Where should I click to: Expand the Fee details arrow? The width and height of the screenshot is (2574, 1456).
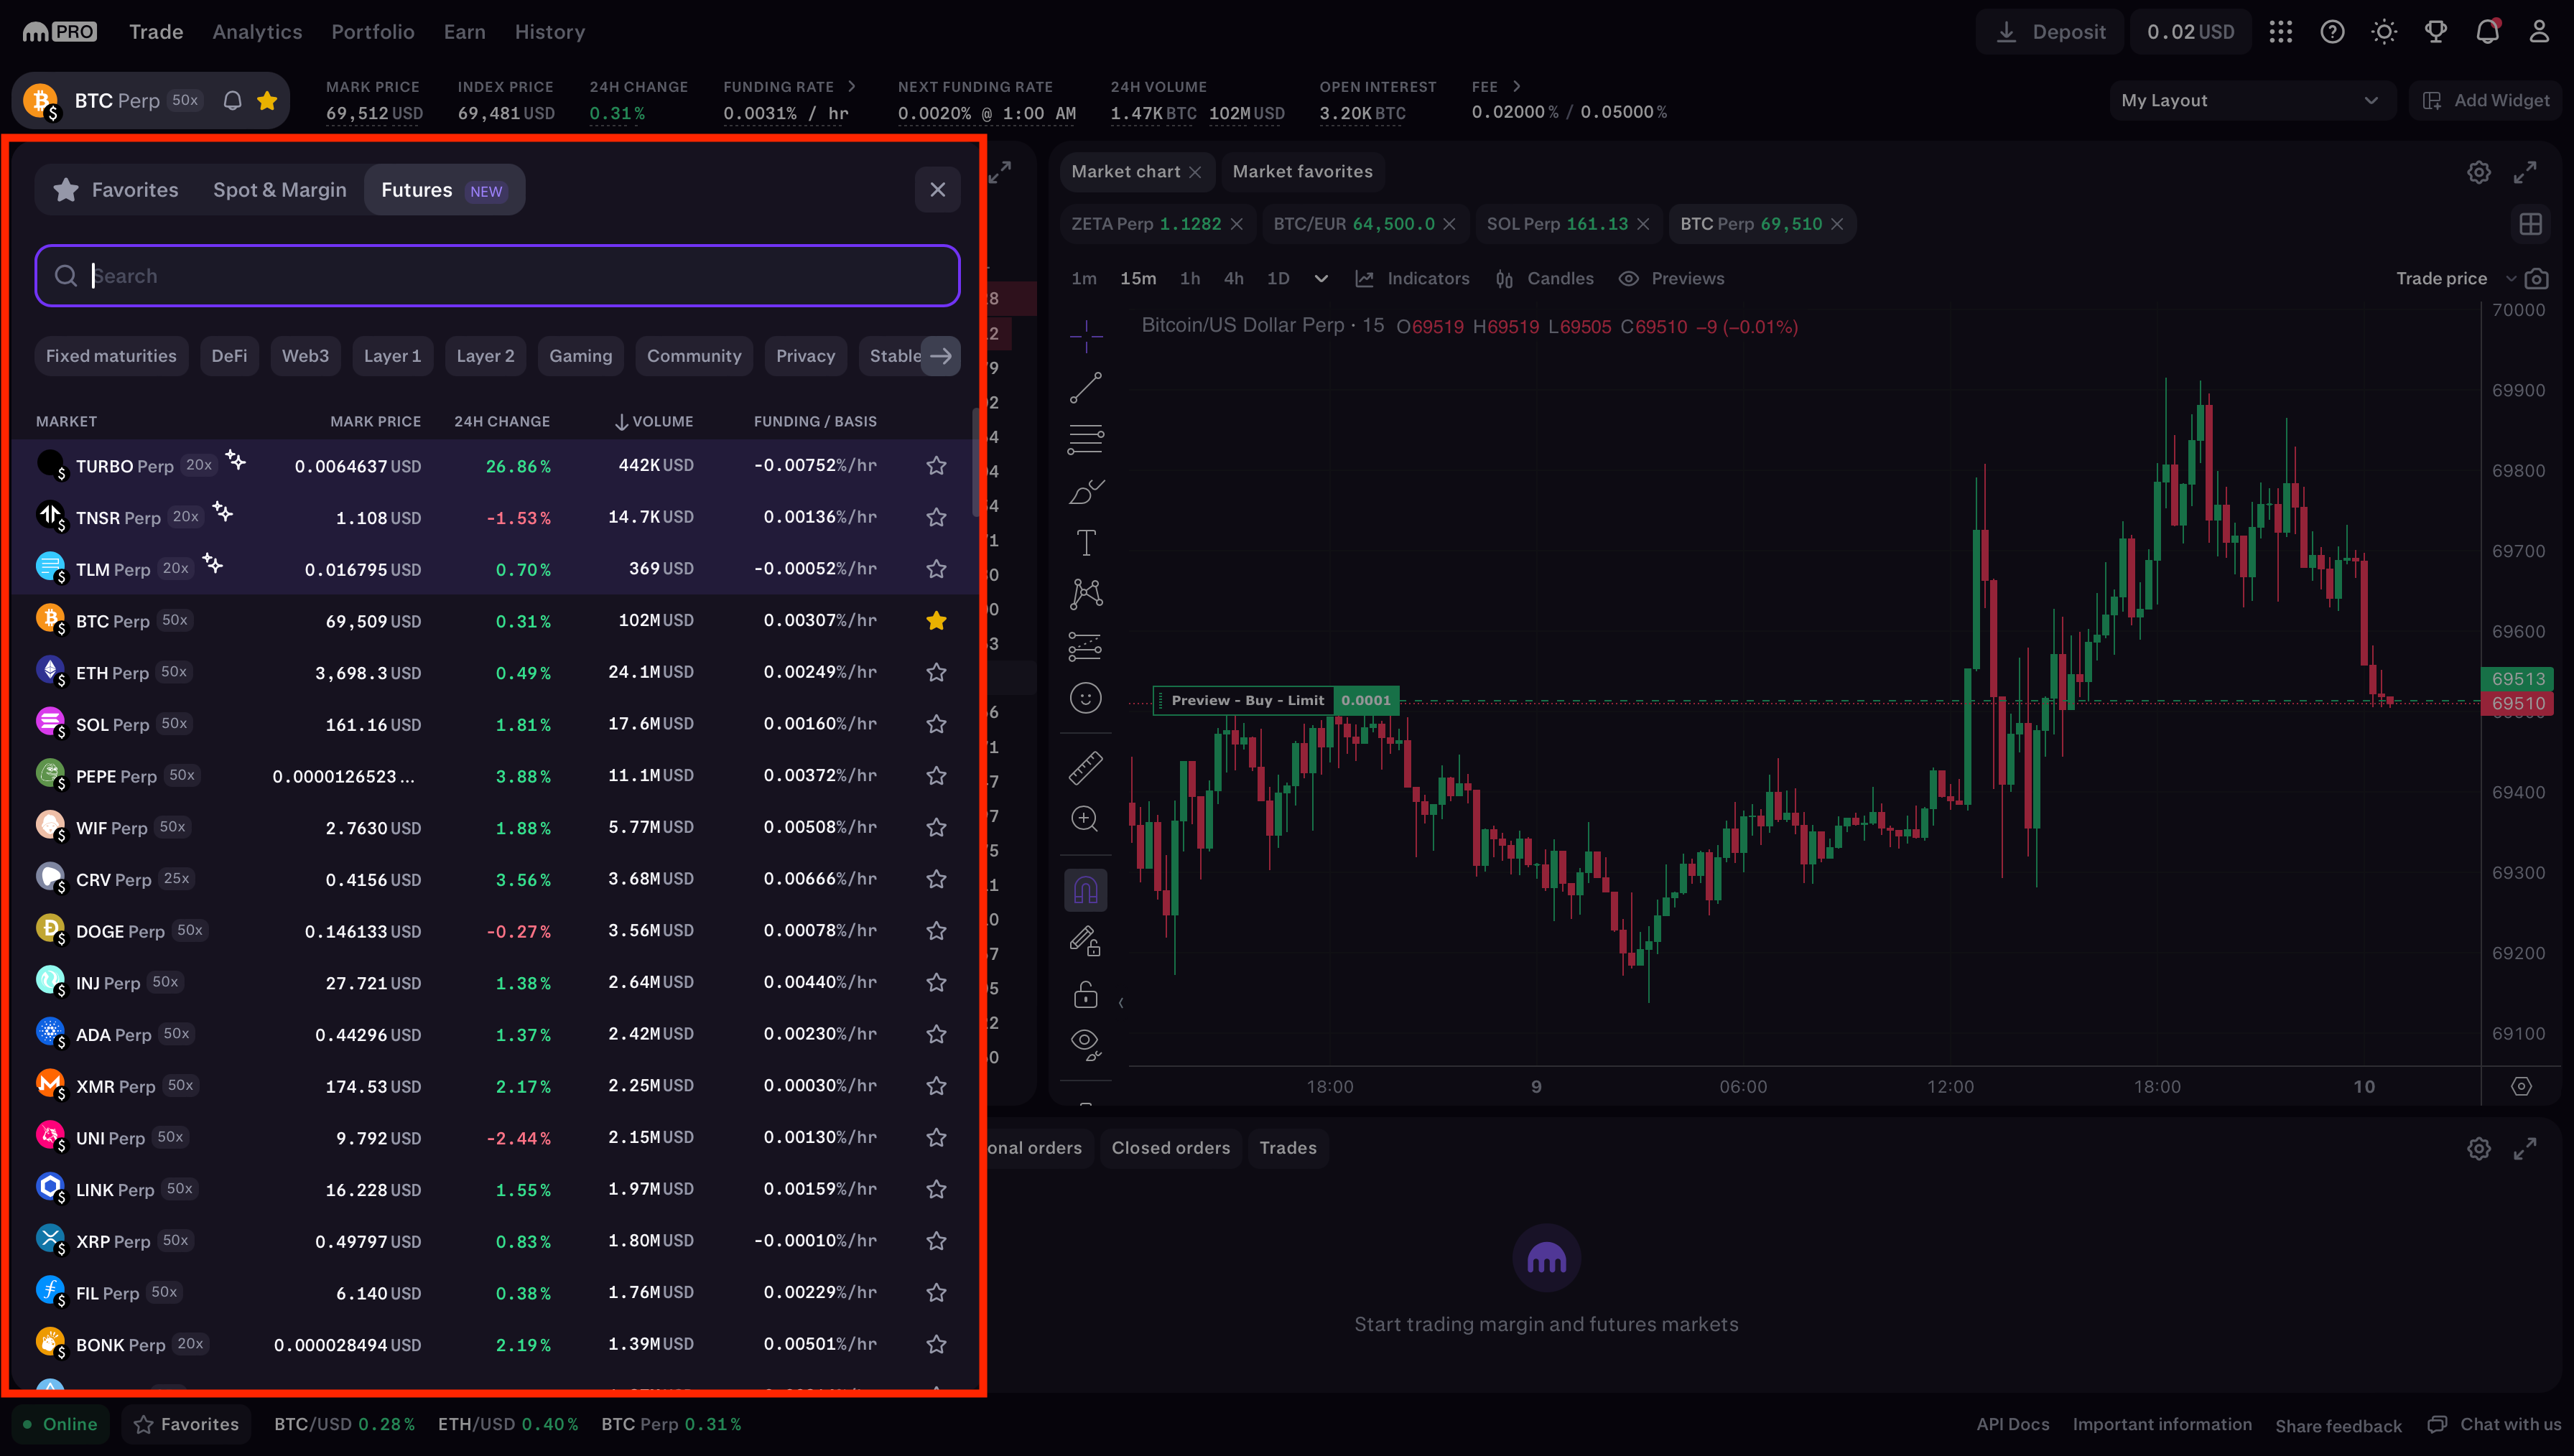[1516, 86]
